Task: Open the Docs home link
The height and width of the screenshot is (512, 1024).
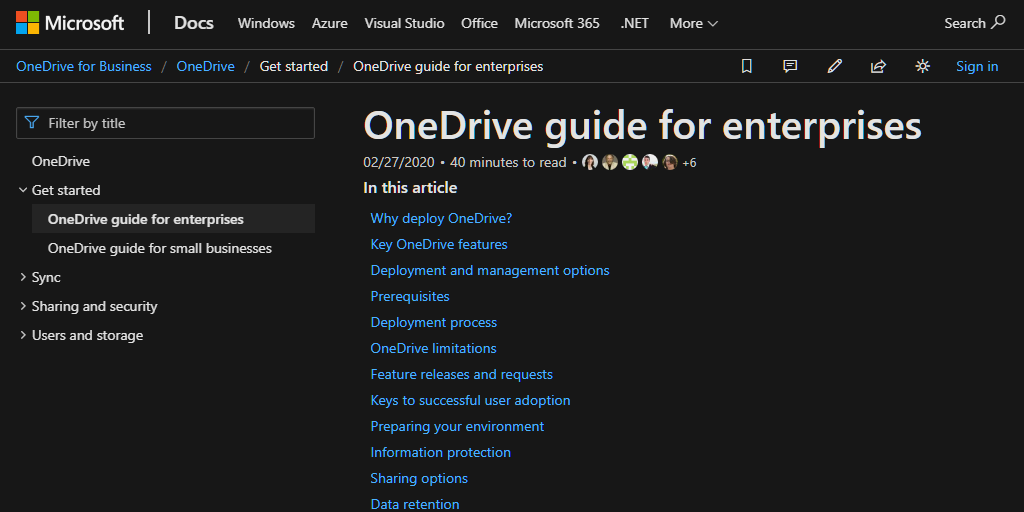Action: [194, 23]
